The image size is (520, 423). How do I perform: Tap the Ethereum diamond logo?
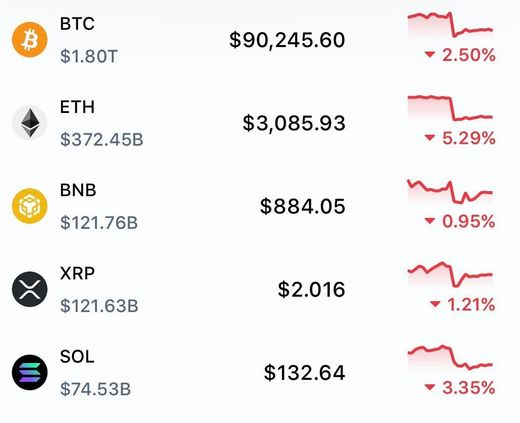[x=30, y=123]
